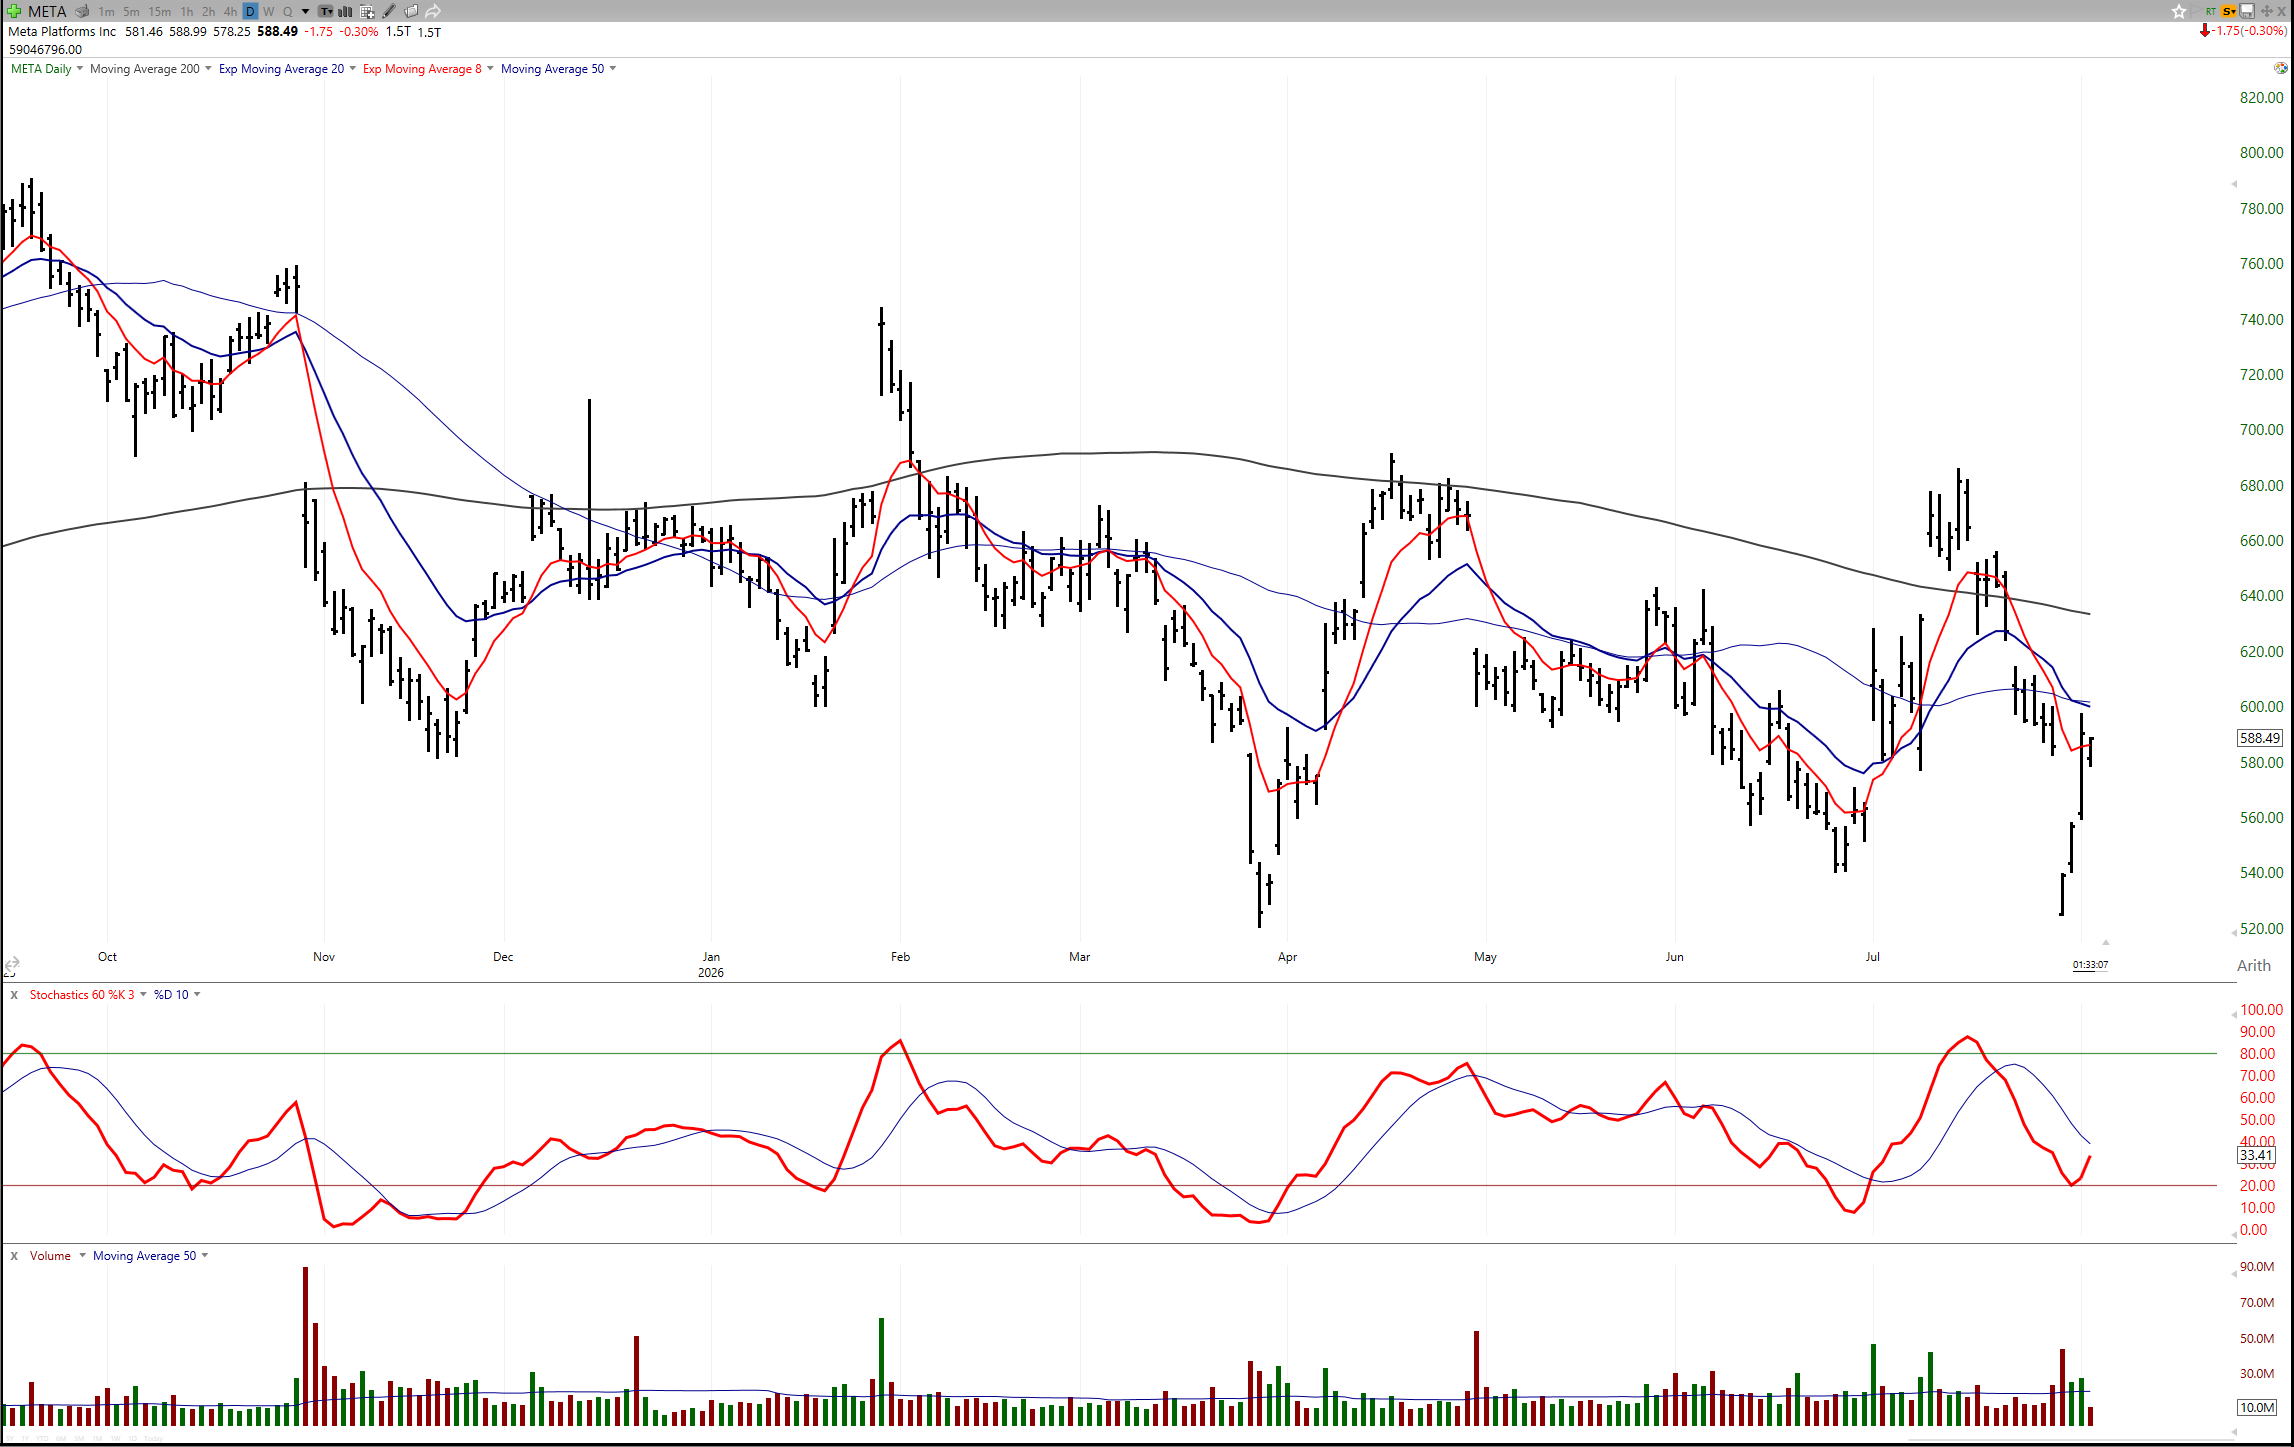Viewport: 2294px width, 1447px height.
Task: Expand the top Moving Average 50 dropdown arrow
Action: point(613,69)
